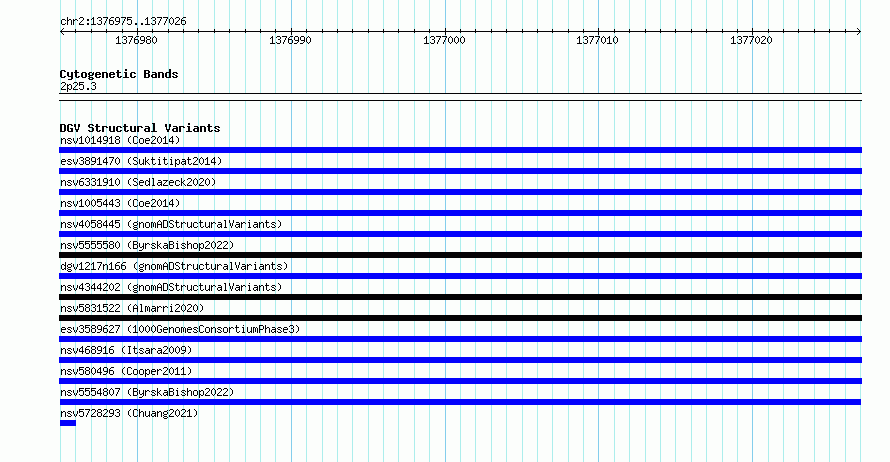Select the nsv580496 (Cooper2011) label
Image resolution: width=890 pixels, height=462 pixels.
coord(126,371)
